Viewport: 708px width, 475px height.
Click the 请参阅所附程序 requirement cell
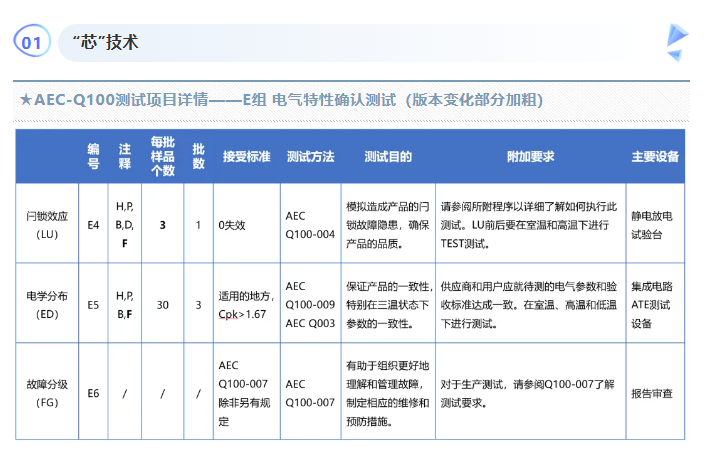click(x=529, y=225)
